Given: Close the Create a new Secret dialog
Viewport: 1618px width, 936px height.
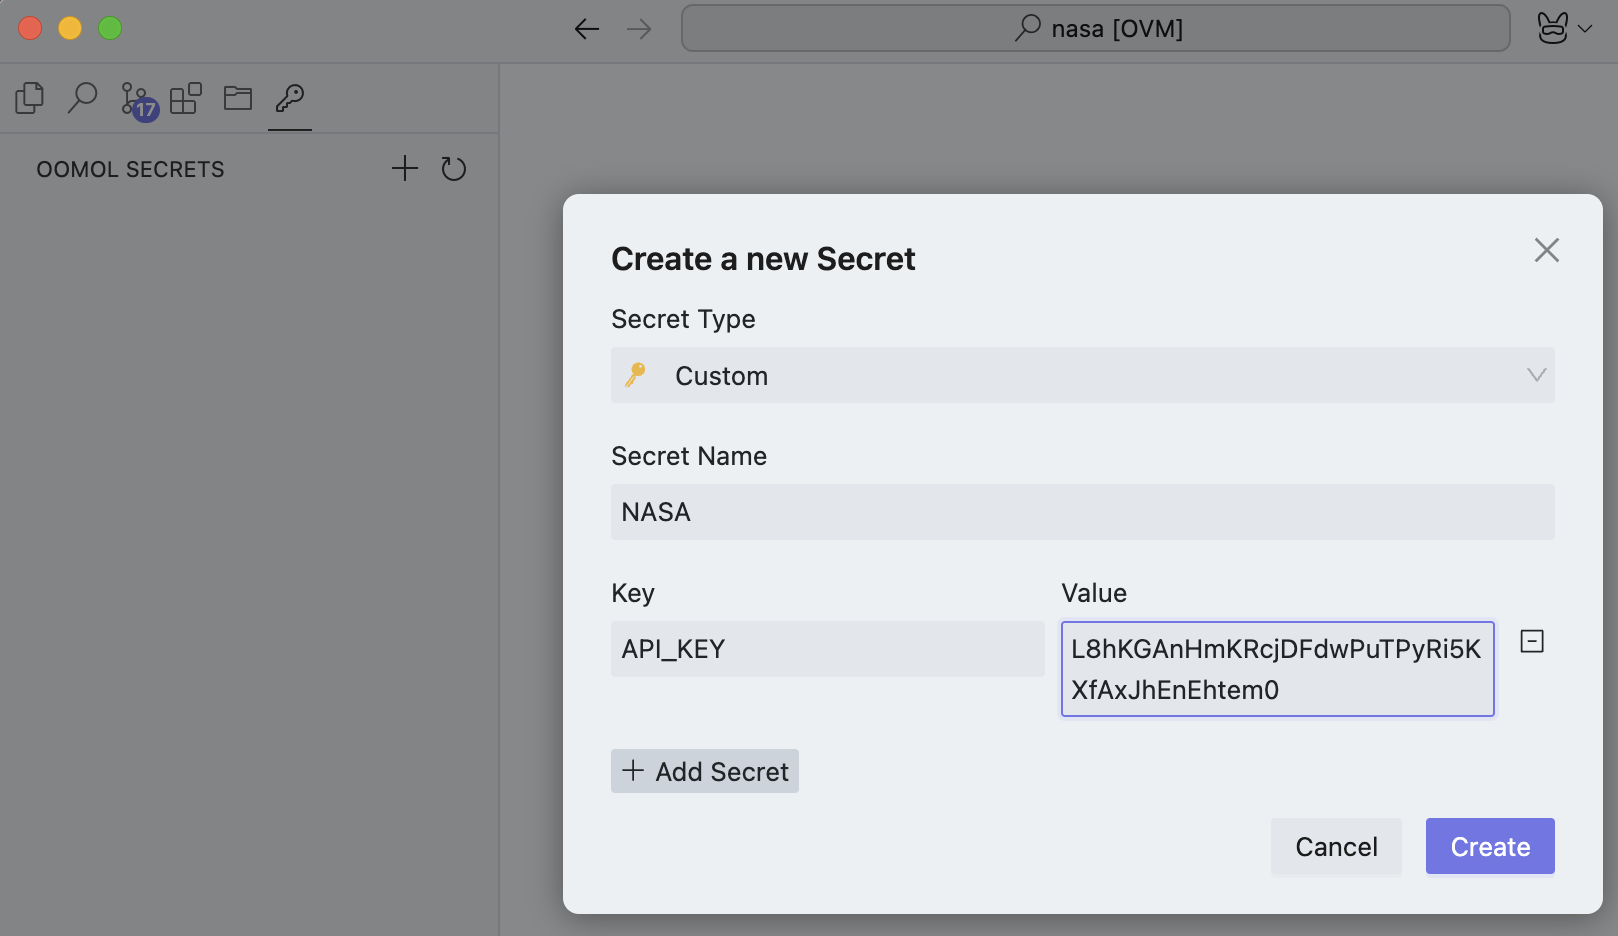Looking at the screenshot, I should (1546, 250).
